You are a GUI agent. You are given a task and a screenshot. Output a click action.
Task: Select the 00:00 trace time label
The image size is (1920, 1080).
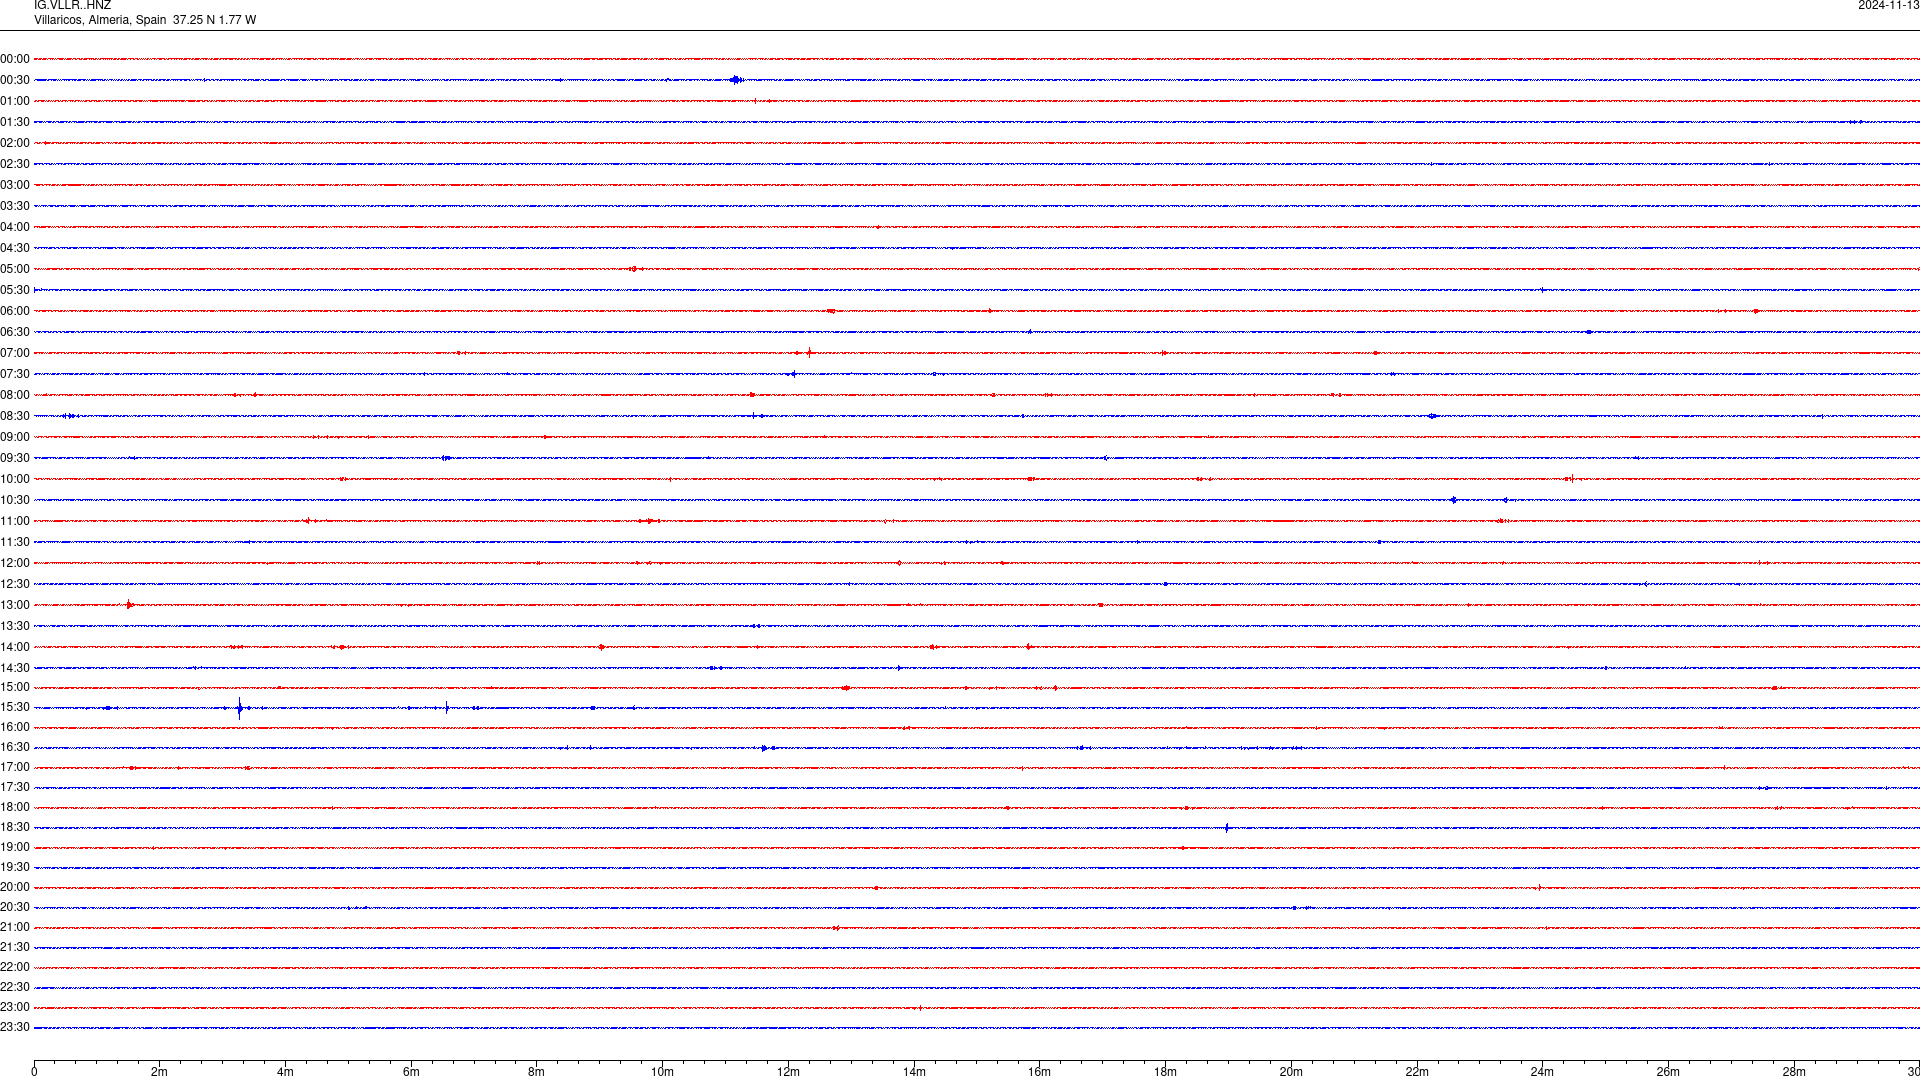pos(15,59)
